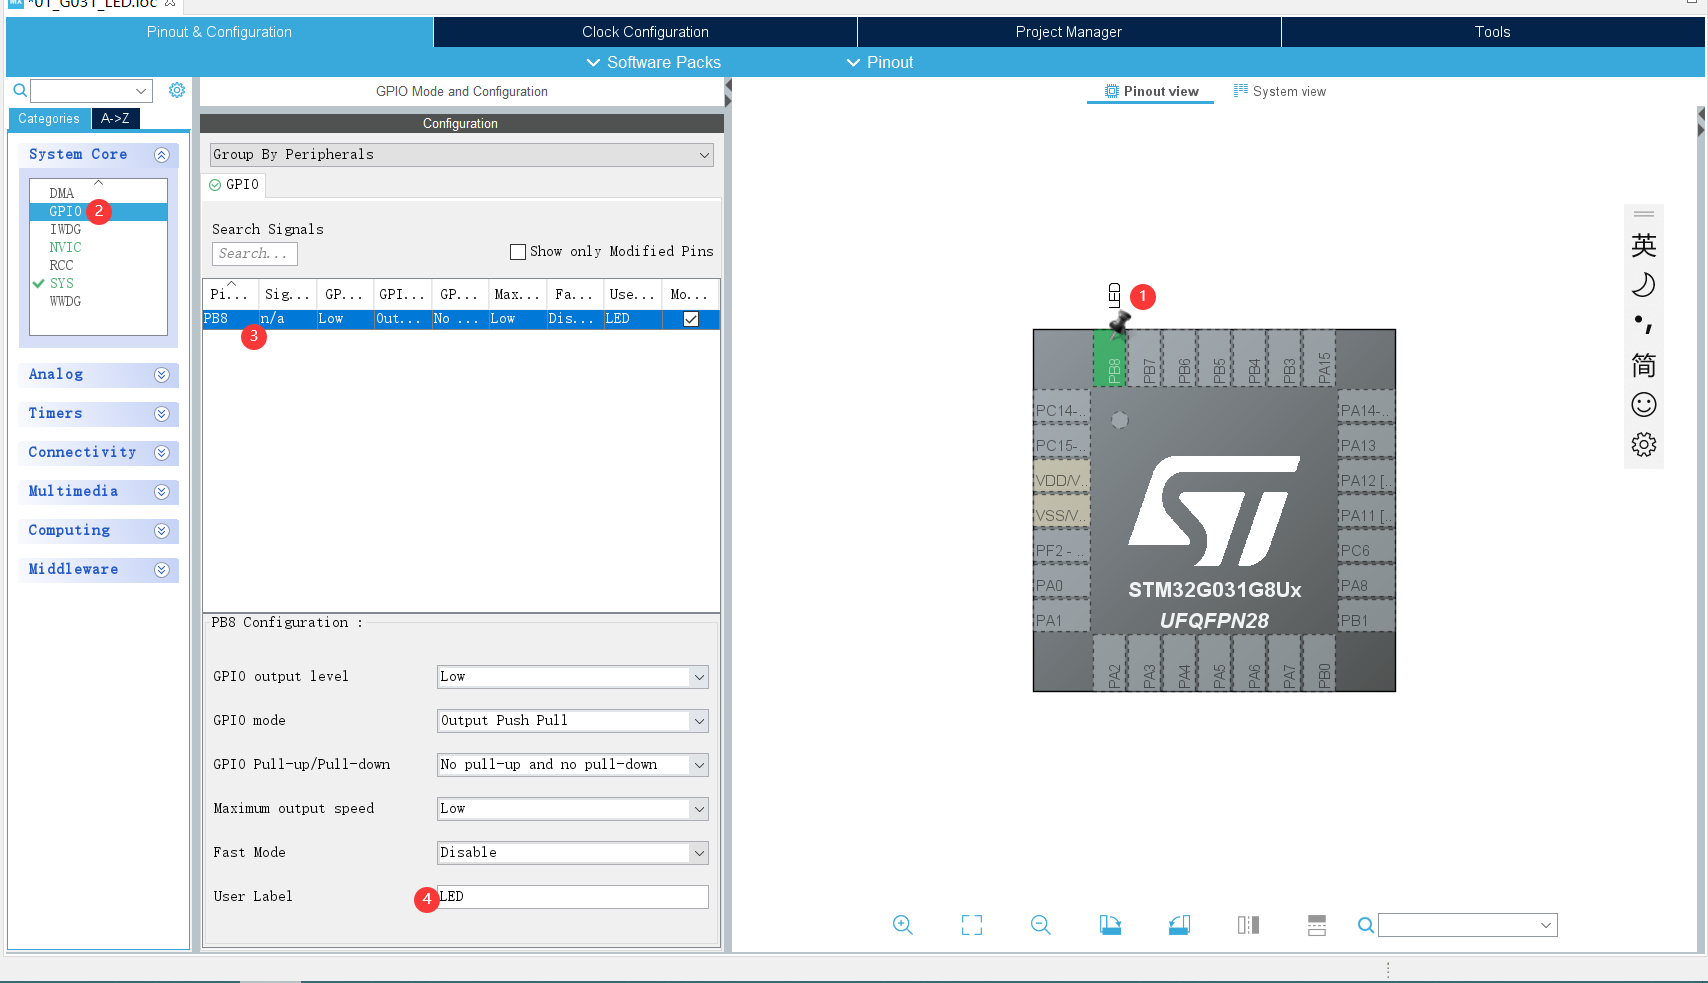The width and height of the screenshot is (1708, 983).
Task: Select NVIC in System Core list
Action: click(x=66, y=247)
